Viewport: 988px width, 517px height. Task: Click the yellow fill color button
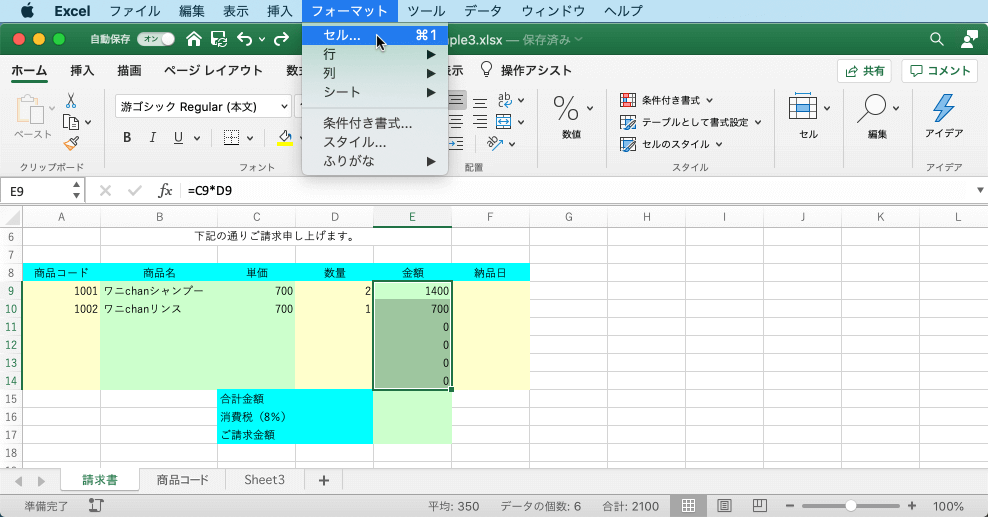[x=285, y=138]
